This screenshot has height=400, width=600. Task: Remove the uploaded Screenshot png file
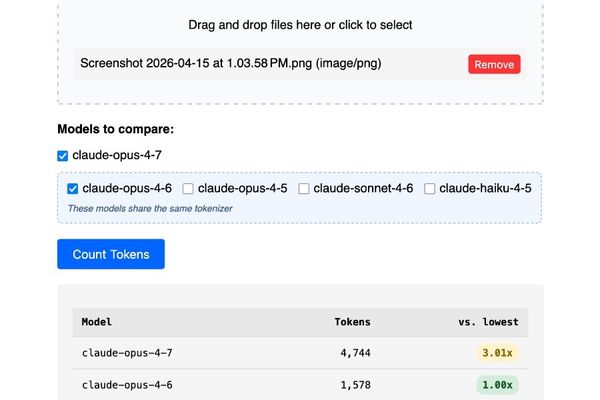[x=494, y=64]
